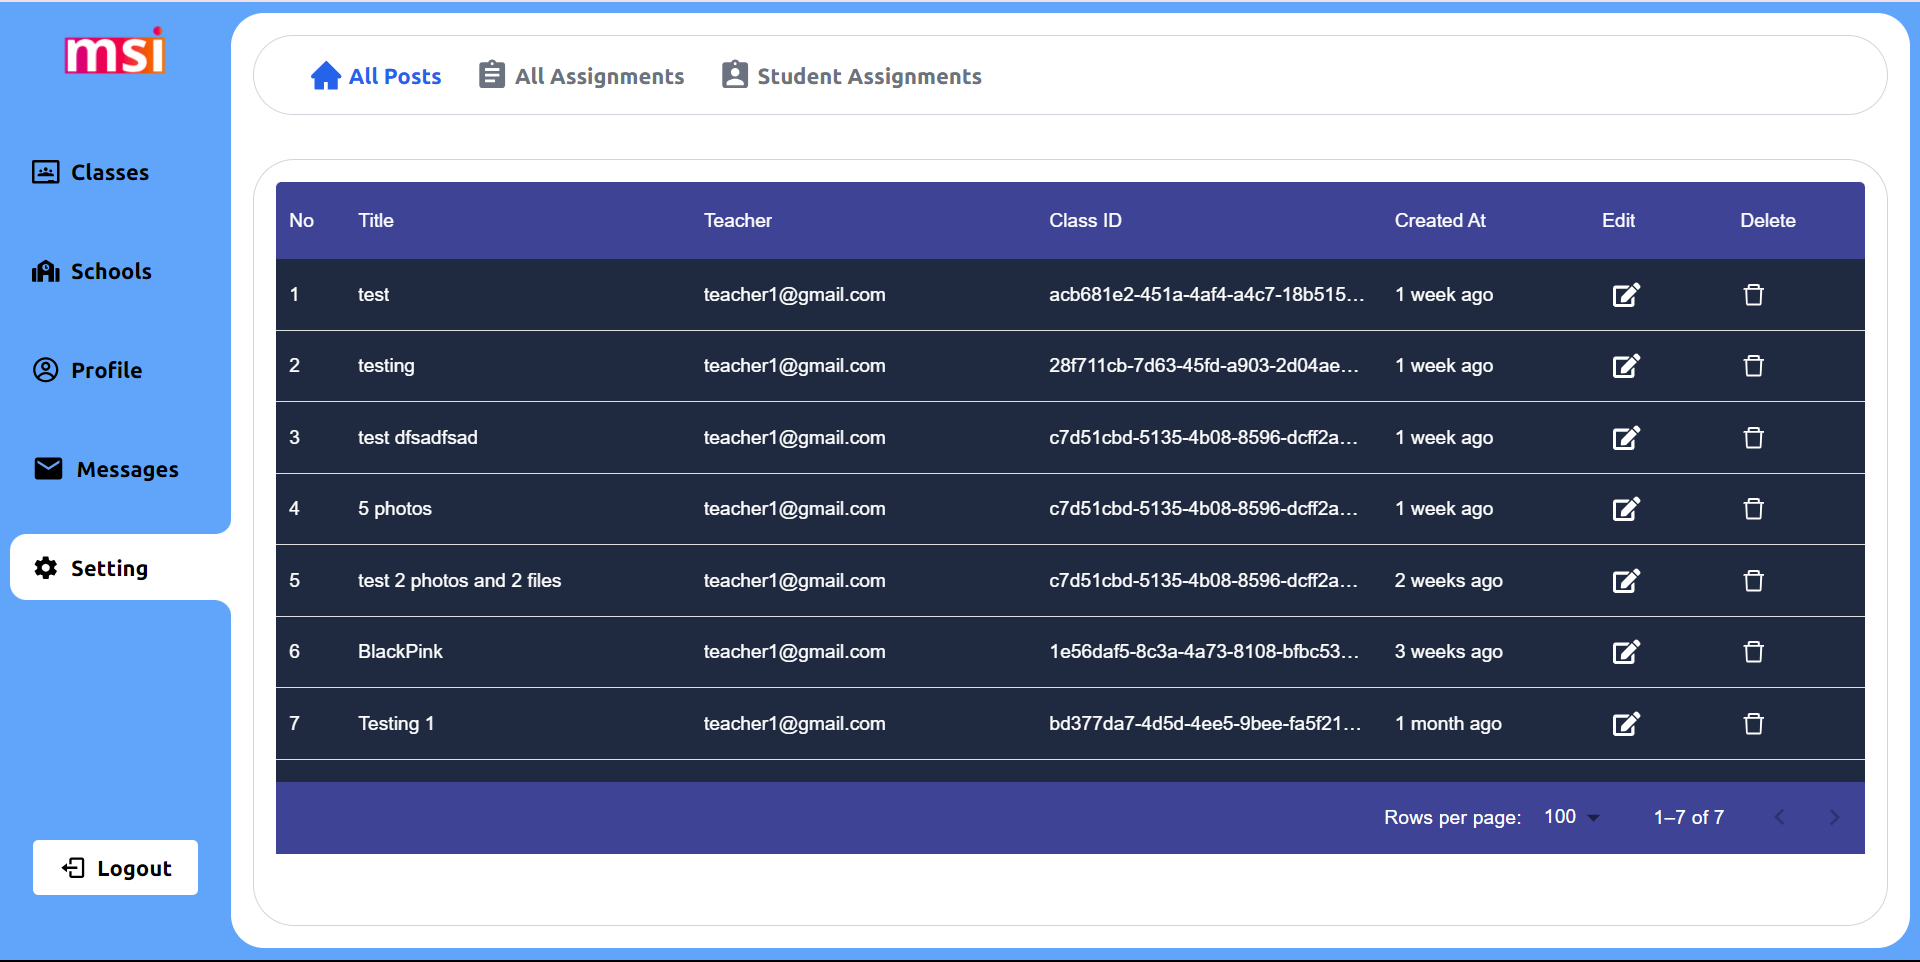Open Messages in the sidebar
Screen dimensions: 1920x962
pos(106,469)
